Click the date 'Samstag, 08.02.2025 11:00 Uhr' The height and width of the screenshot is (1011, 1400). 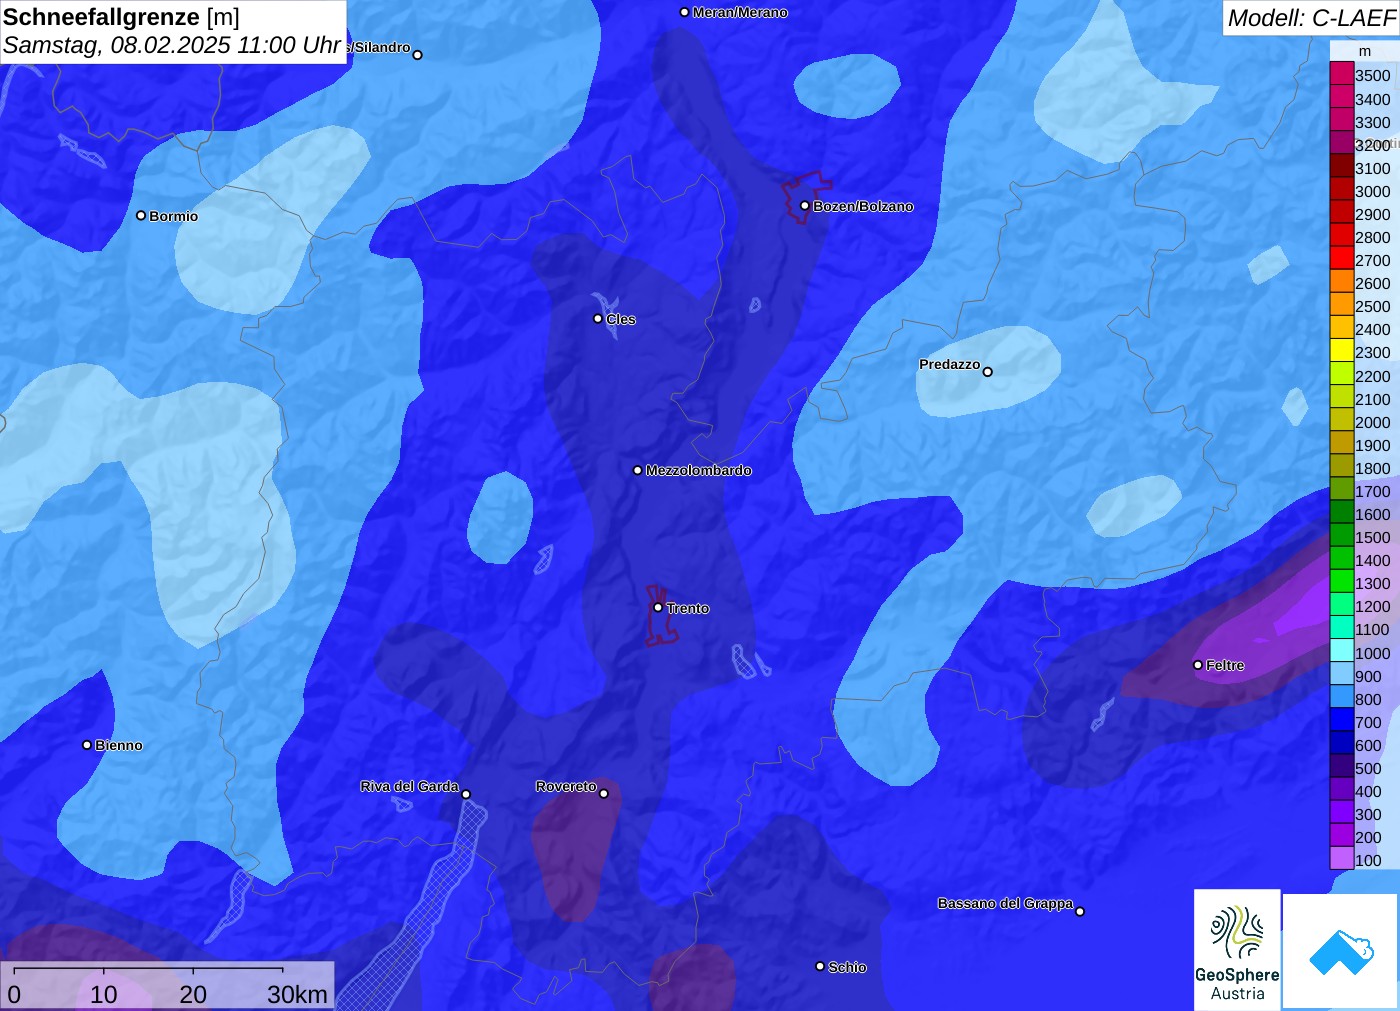point(172,45)
